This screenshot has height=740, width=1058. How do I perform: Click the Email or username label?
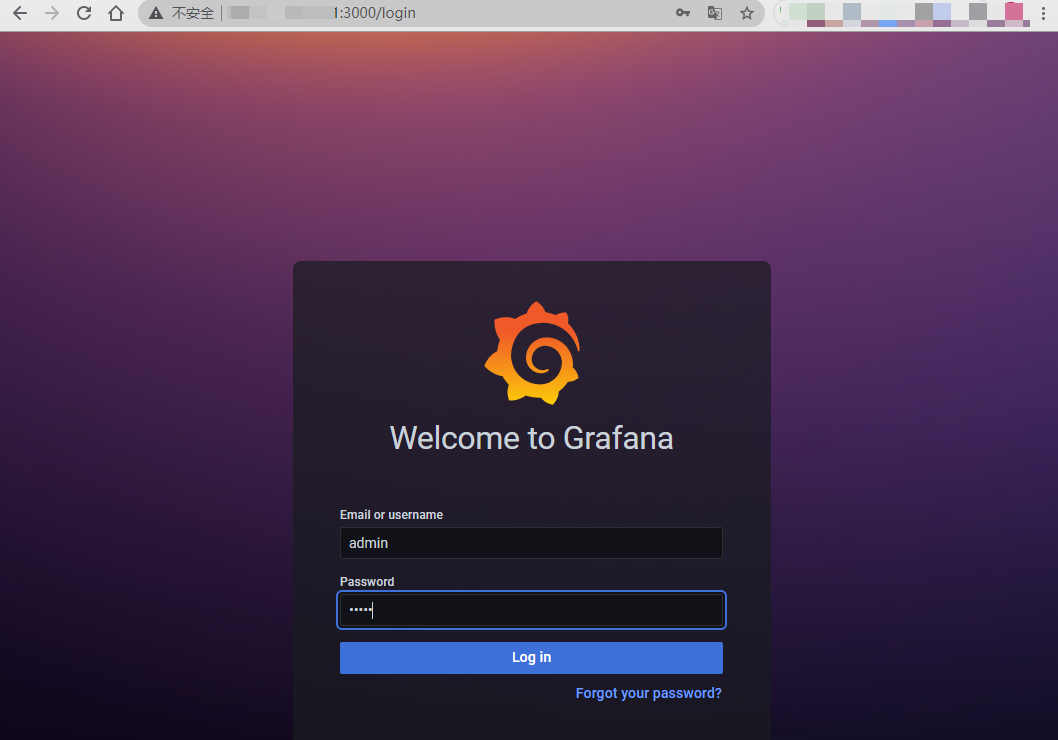tap(391, 515)
